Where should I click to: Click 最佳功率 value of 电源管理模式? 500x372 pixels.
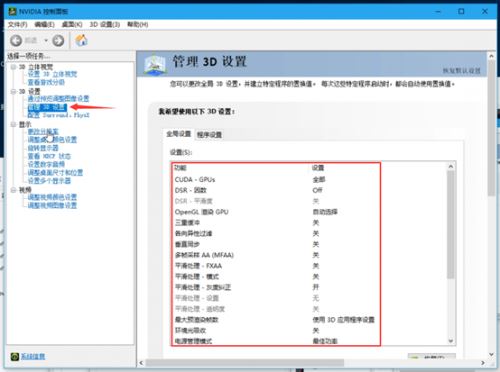(325, 341)
